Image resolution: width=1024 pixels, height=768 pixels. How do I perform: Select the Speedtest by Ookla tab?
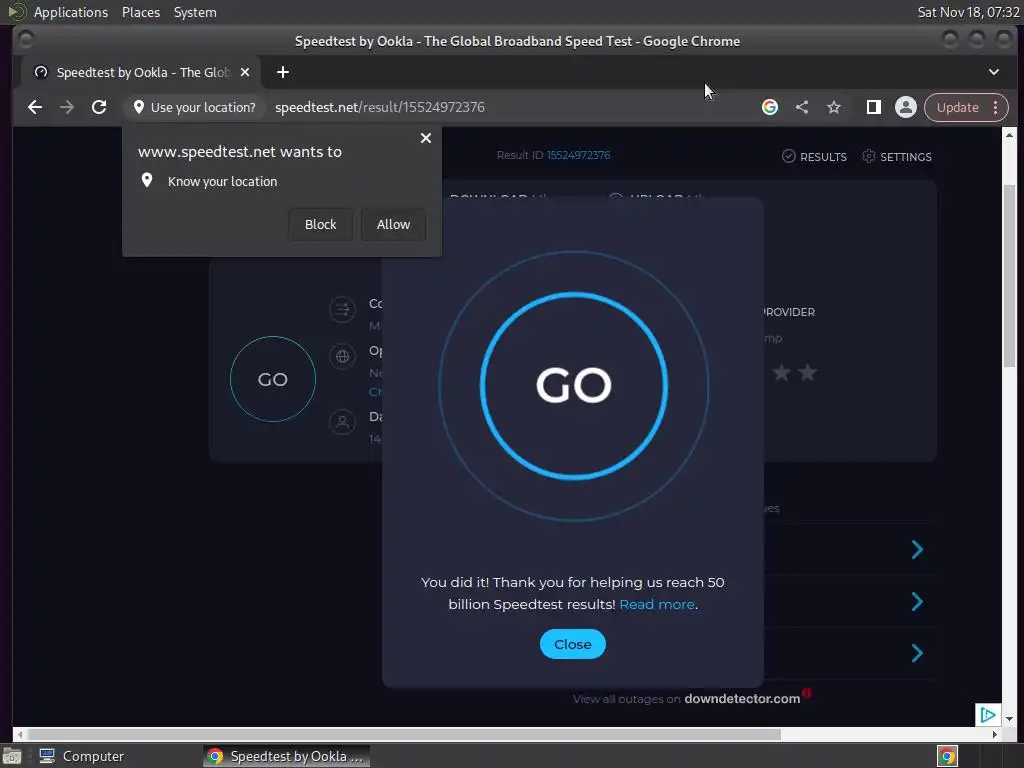142,72
